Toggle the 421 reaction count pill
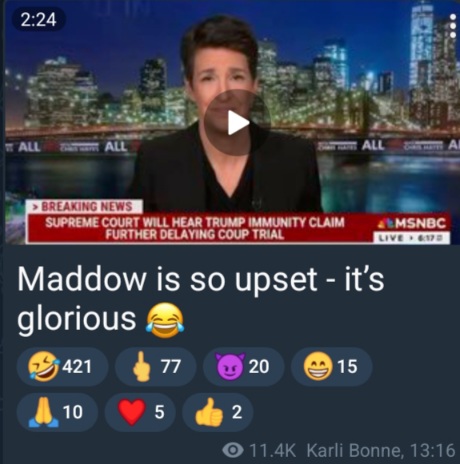This screenshot has width=460, height=464. pos(62,367)
